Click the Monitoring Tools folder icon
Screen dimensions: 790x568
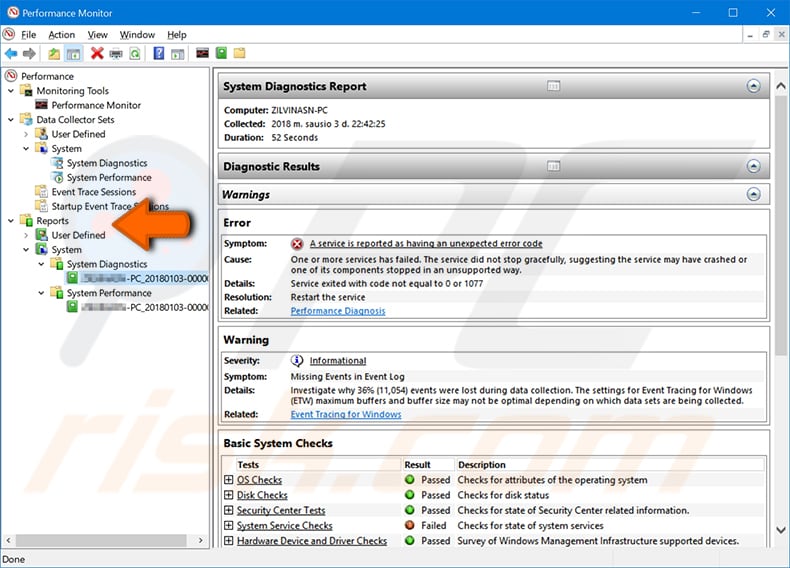click(26, 91)
